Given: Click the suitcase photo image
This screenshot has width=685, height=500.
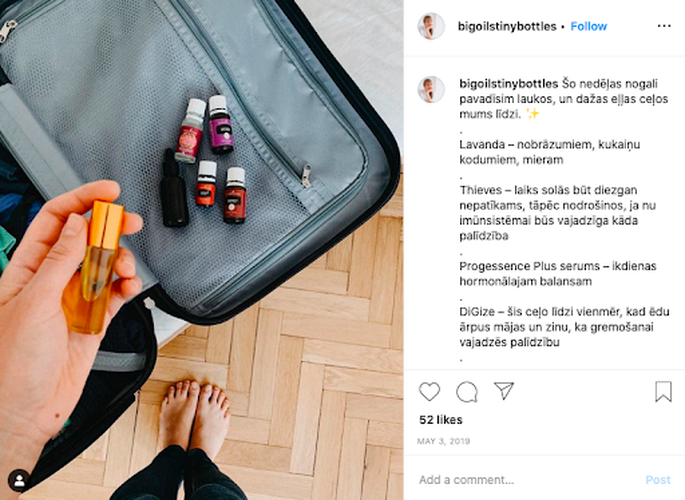Looking at the screenshot, I should [x=201, y=250].
